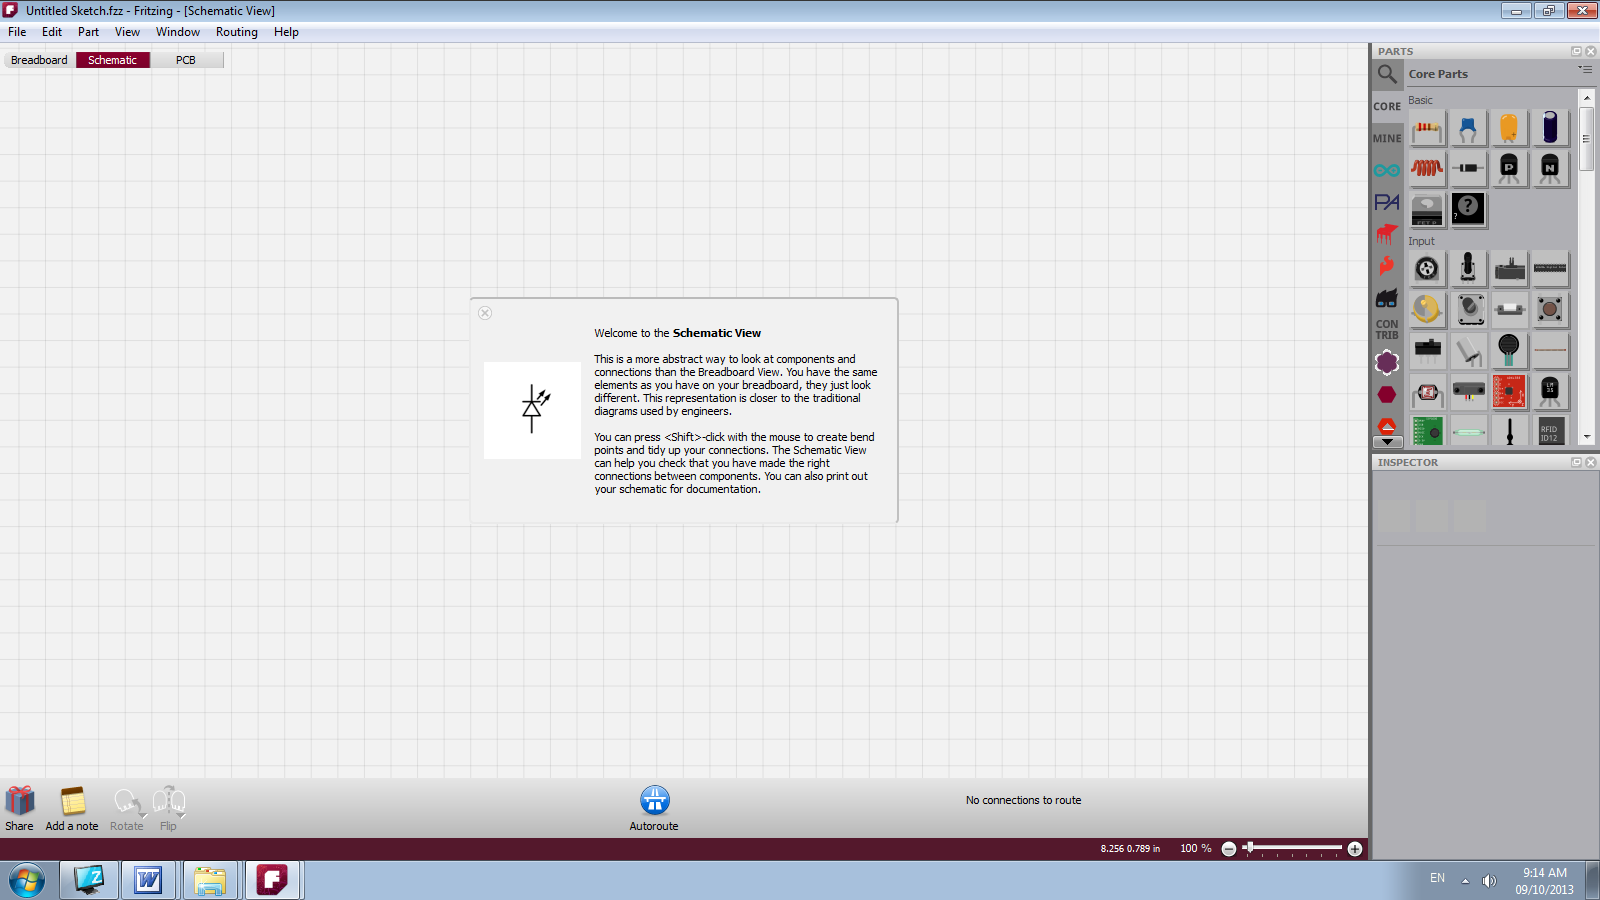Close the Parts panel
The image size is (1600, 900).
coord(1591,51)
